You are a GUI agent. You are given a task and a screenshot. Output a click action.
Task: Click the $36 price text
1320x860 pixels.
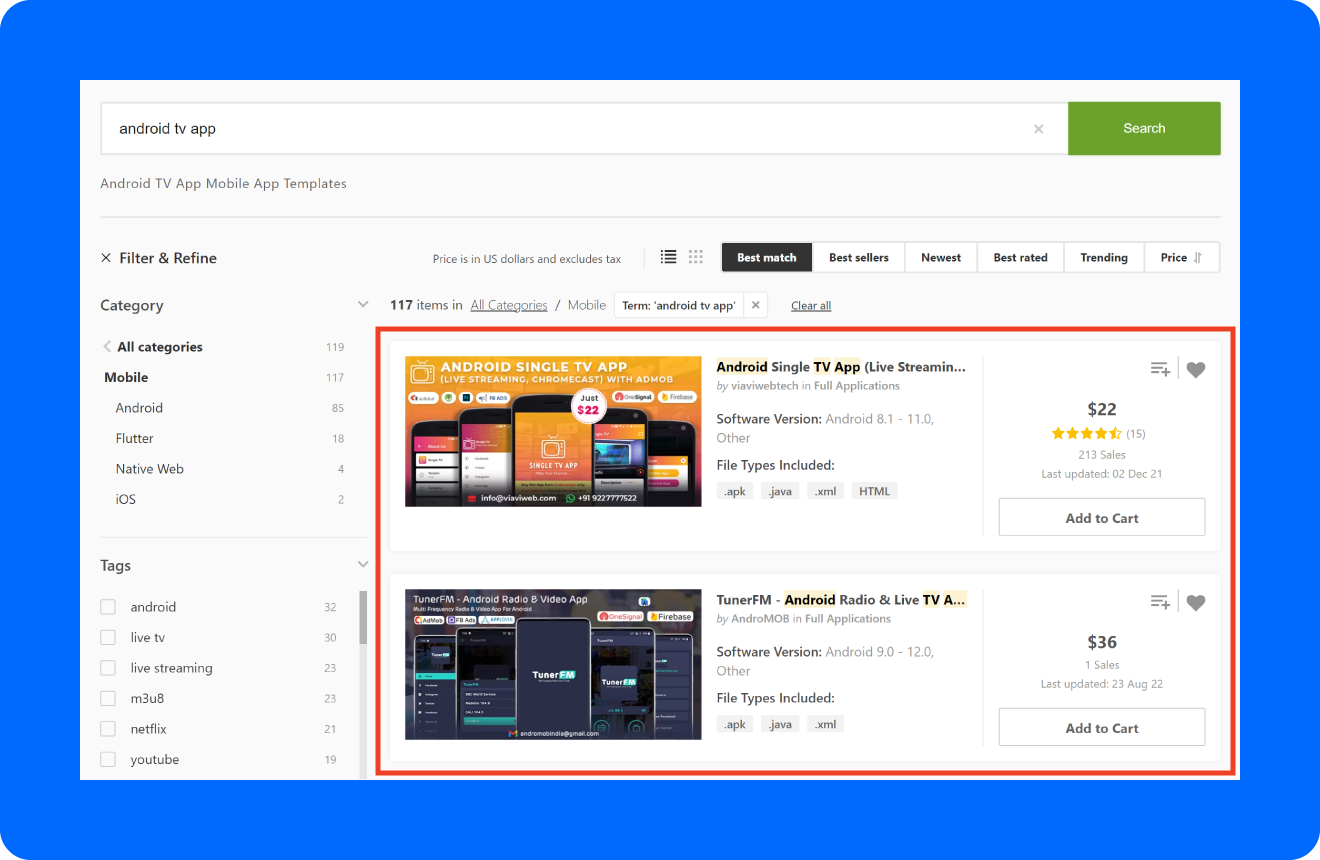point(1102,642)
